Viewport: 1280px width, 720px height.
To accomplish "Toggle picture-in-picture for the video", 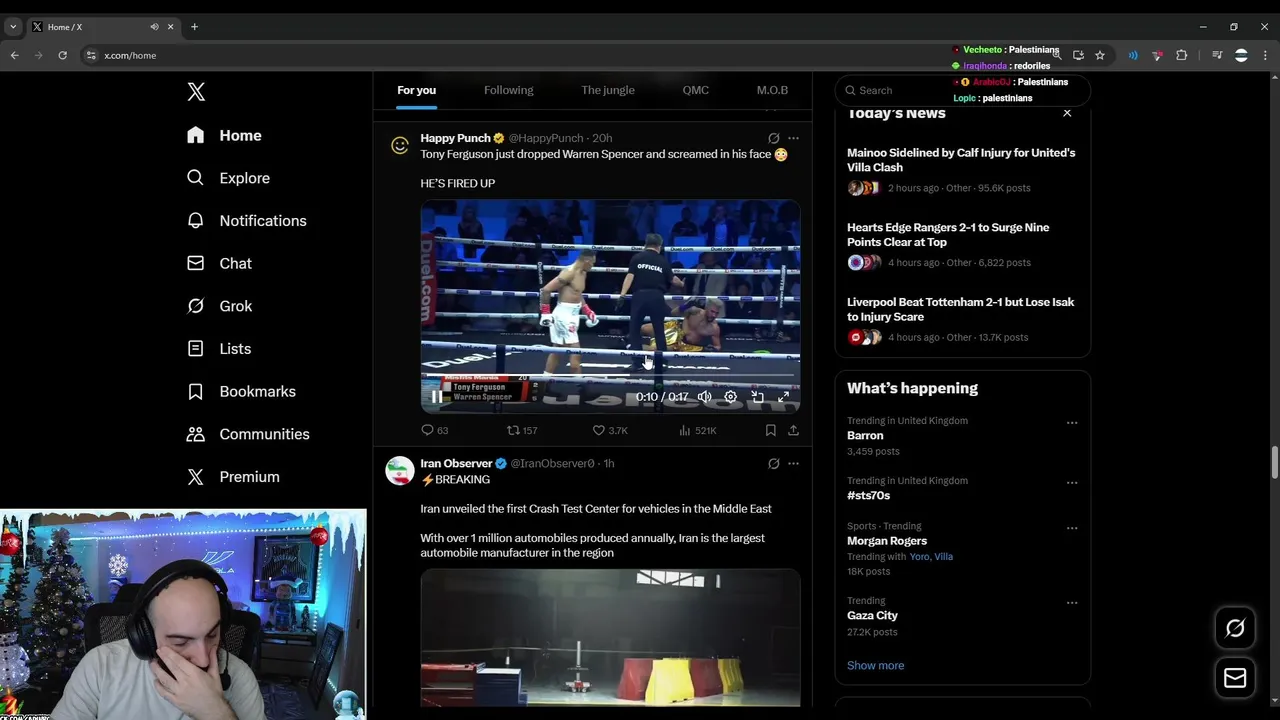I will 757,397.
